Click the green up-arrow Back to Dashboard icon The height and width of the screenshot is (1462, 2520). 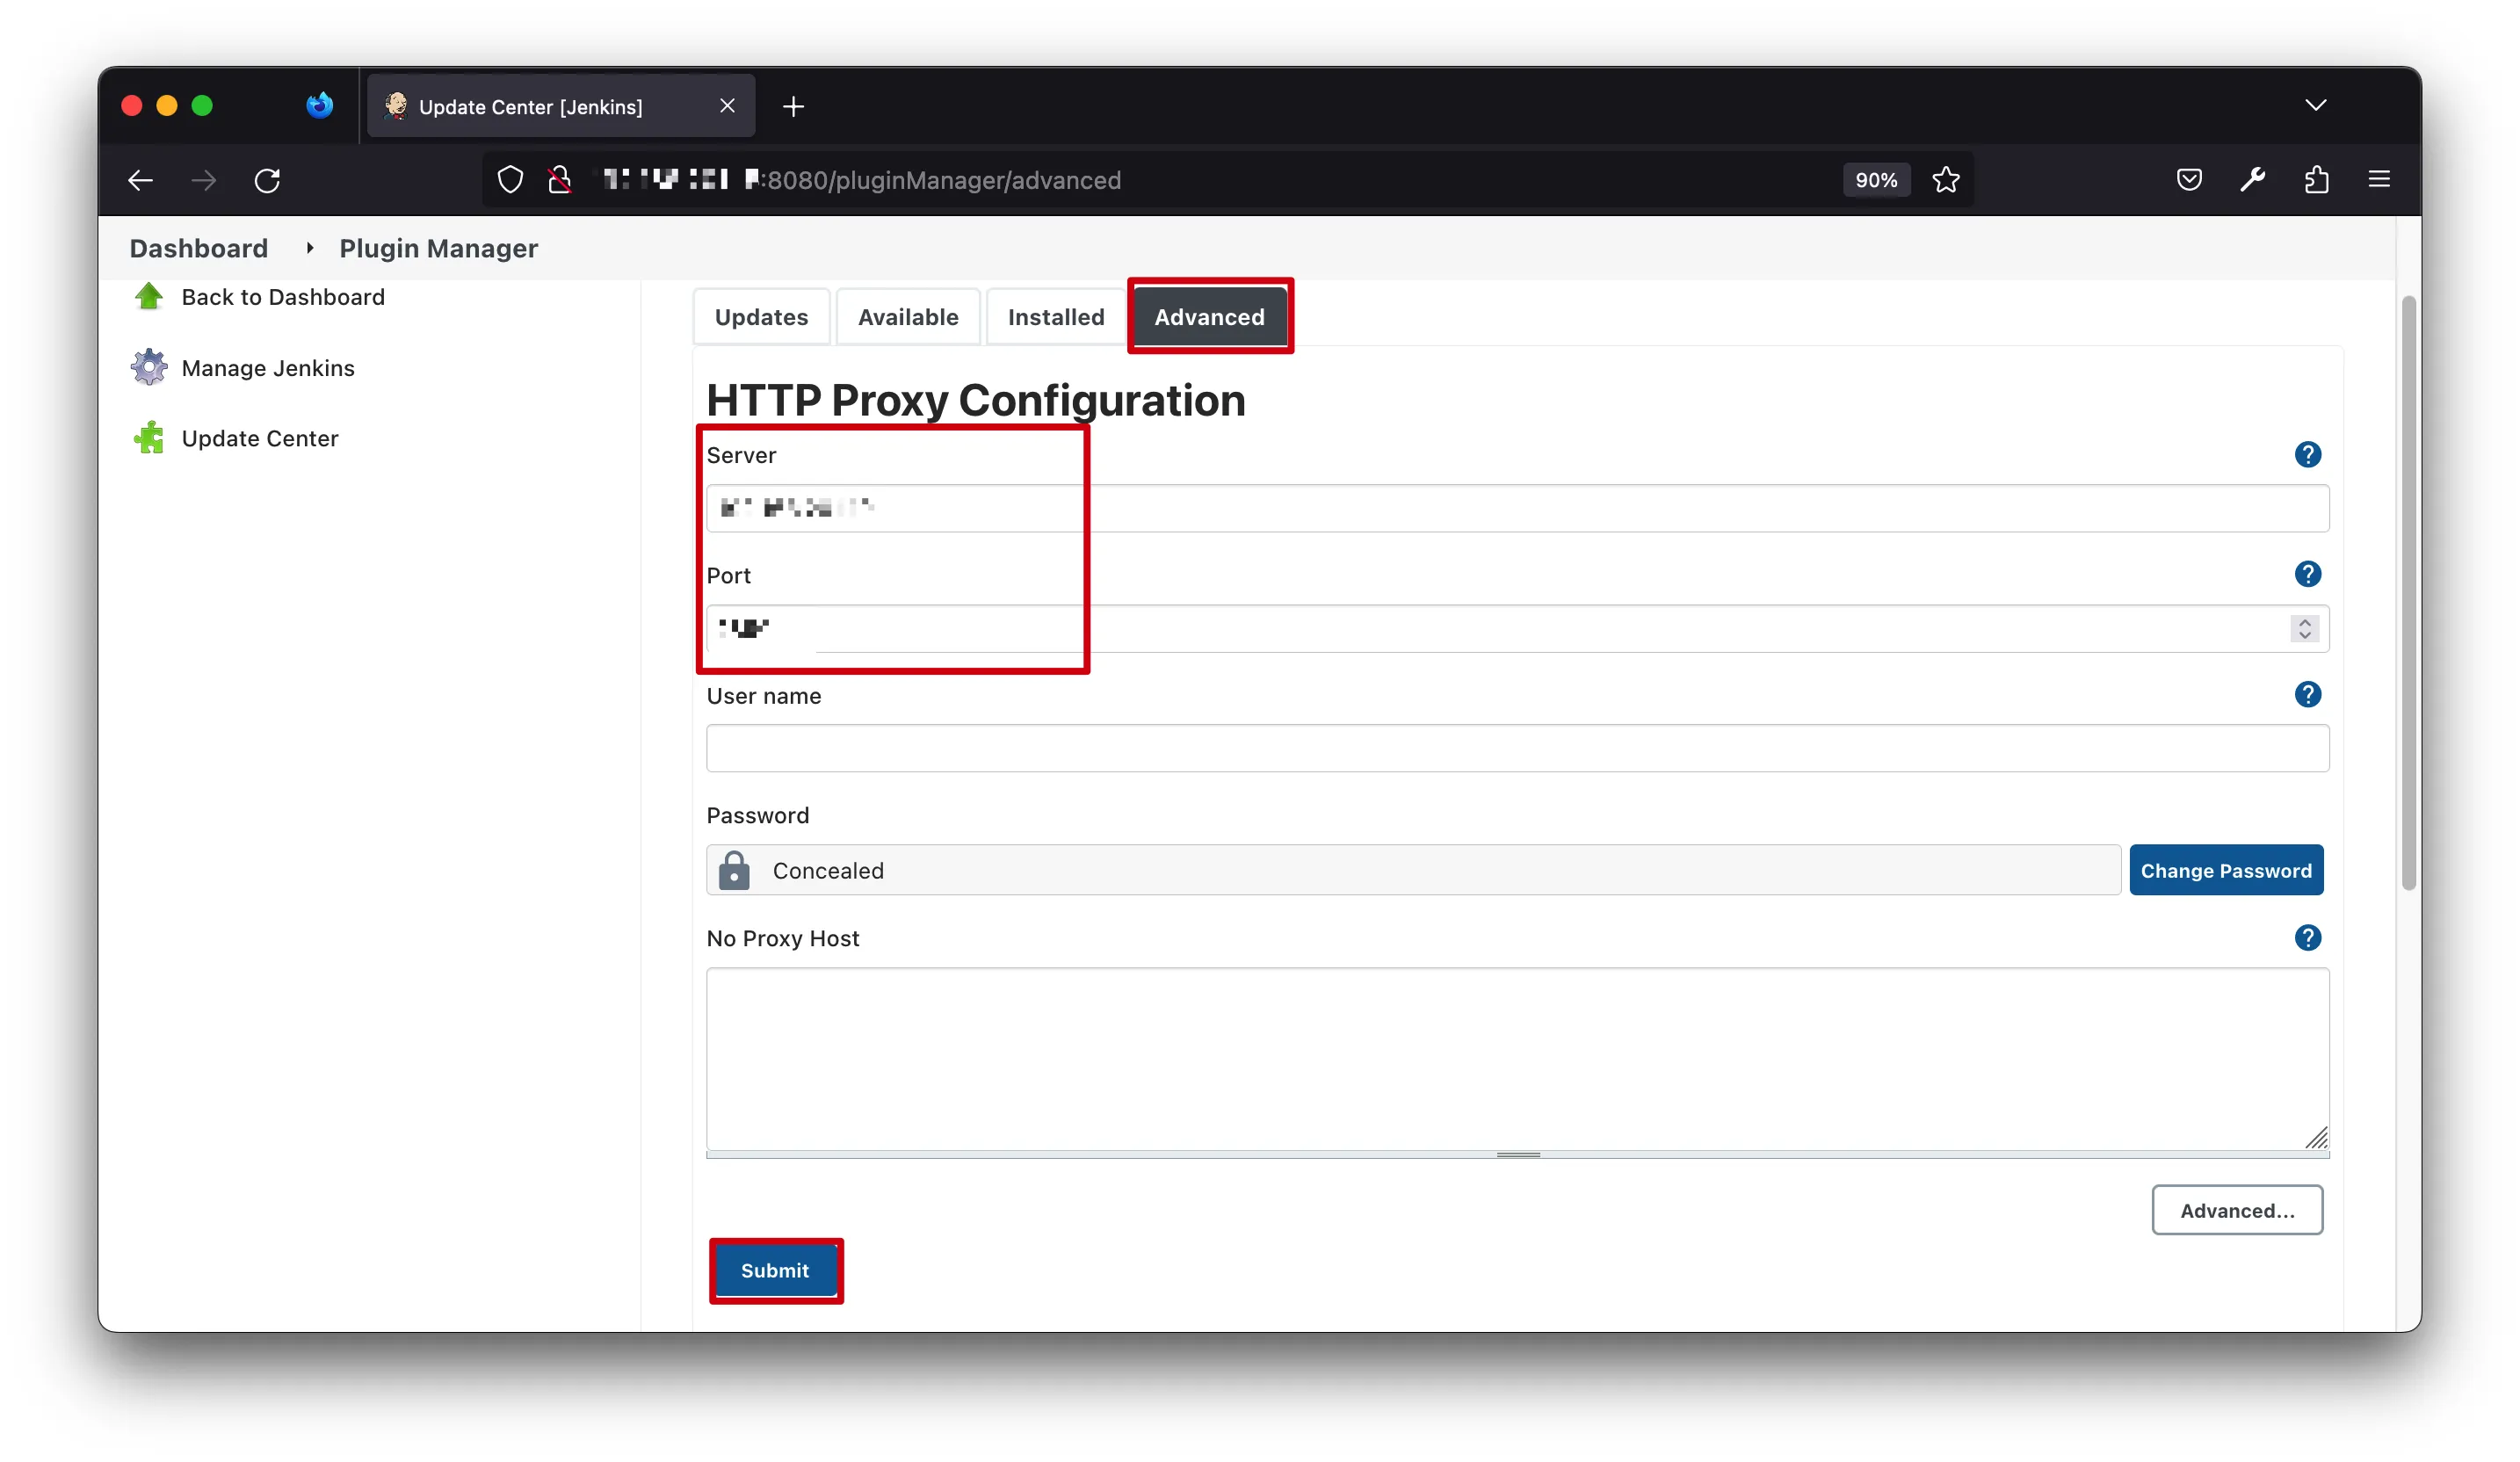click(149, 296)
